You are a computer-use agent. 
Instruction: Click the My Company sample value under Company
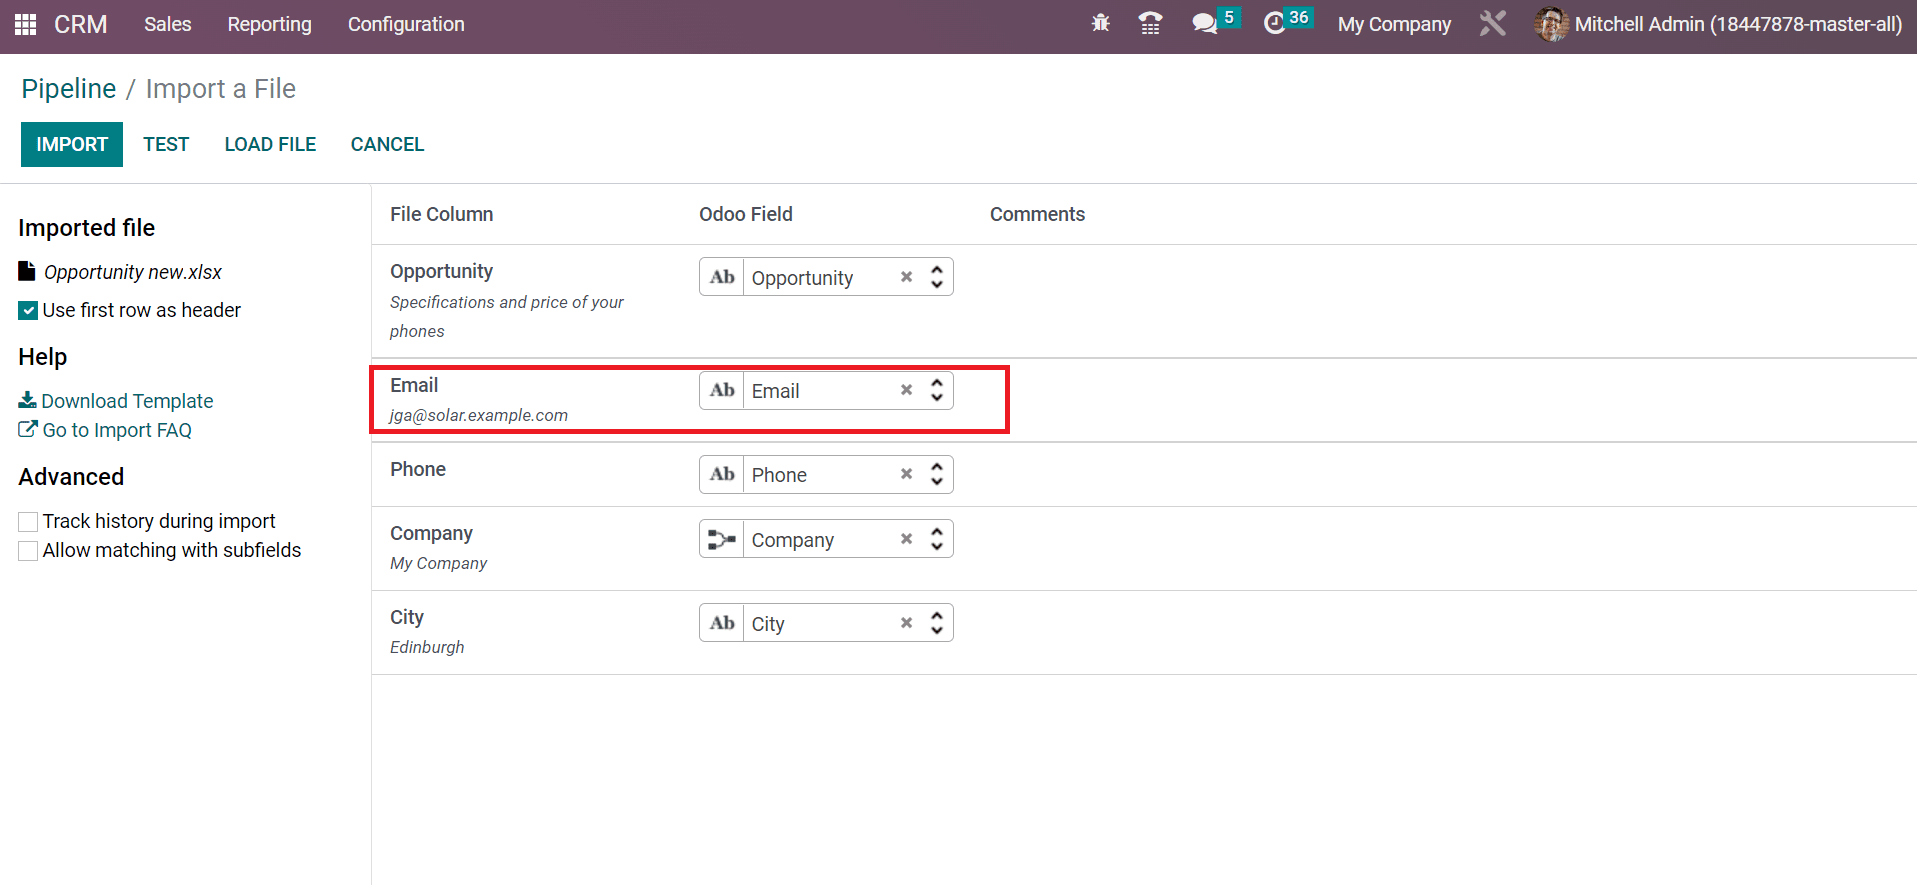click(x=438, y=563)
